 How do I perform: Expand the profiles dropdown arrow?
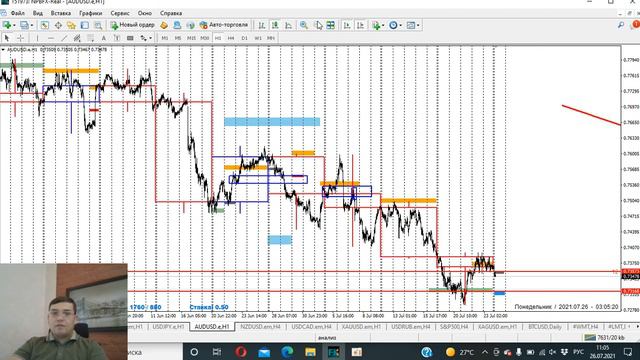(x=31, y=25)
